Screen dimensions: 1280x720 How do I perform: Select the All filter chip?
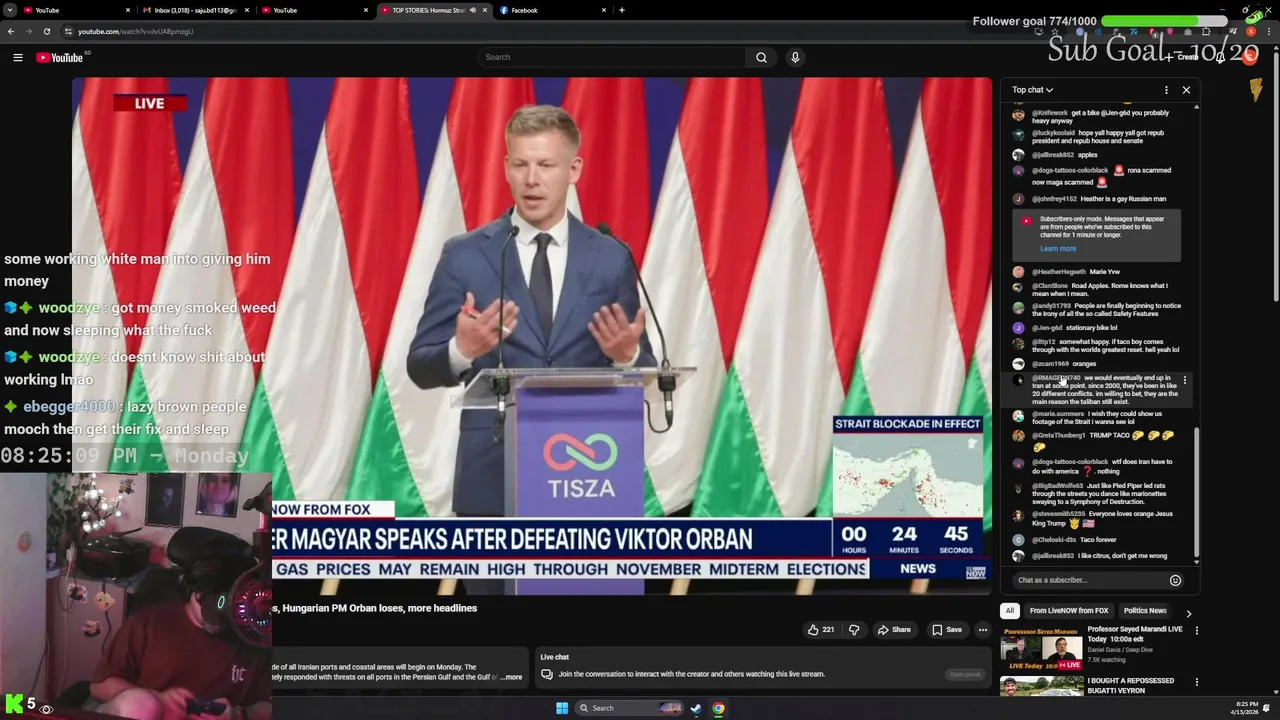point(1010,611)
